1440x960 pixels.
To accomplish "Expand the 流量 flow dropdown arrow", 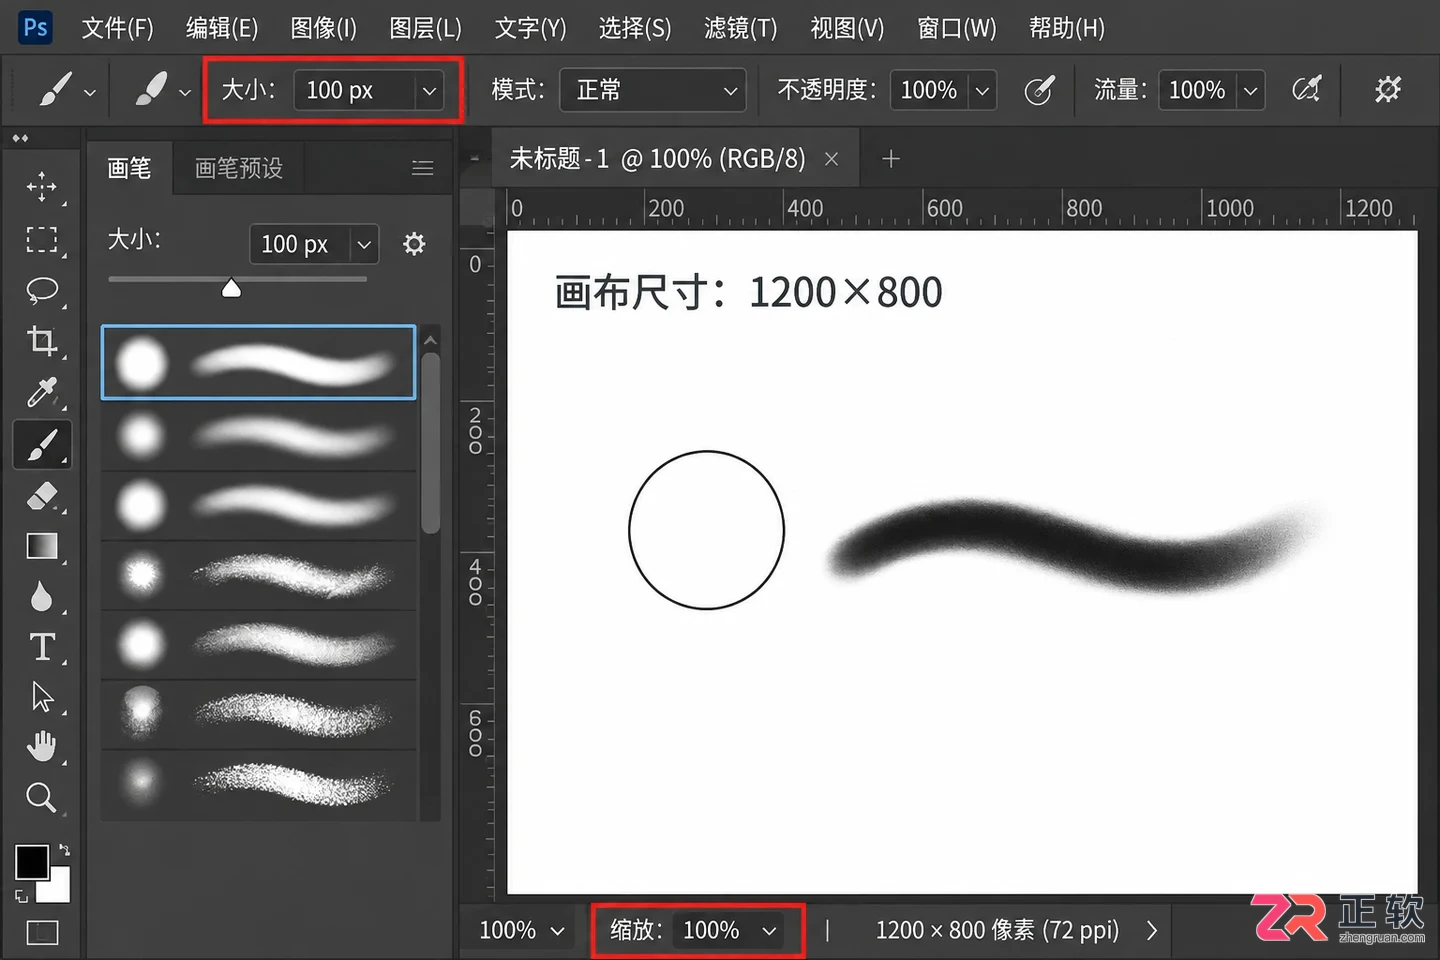I will (1250, 91).
